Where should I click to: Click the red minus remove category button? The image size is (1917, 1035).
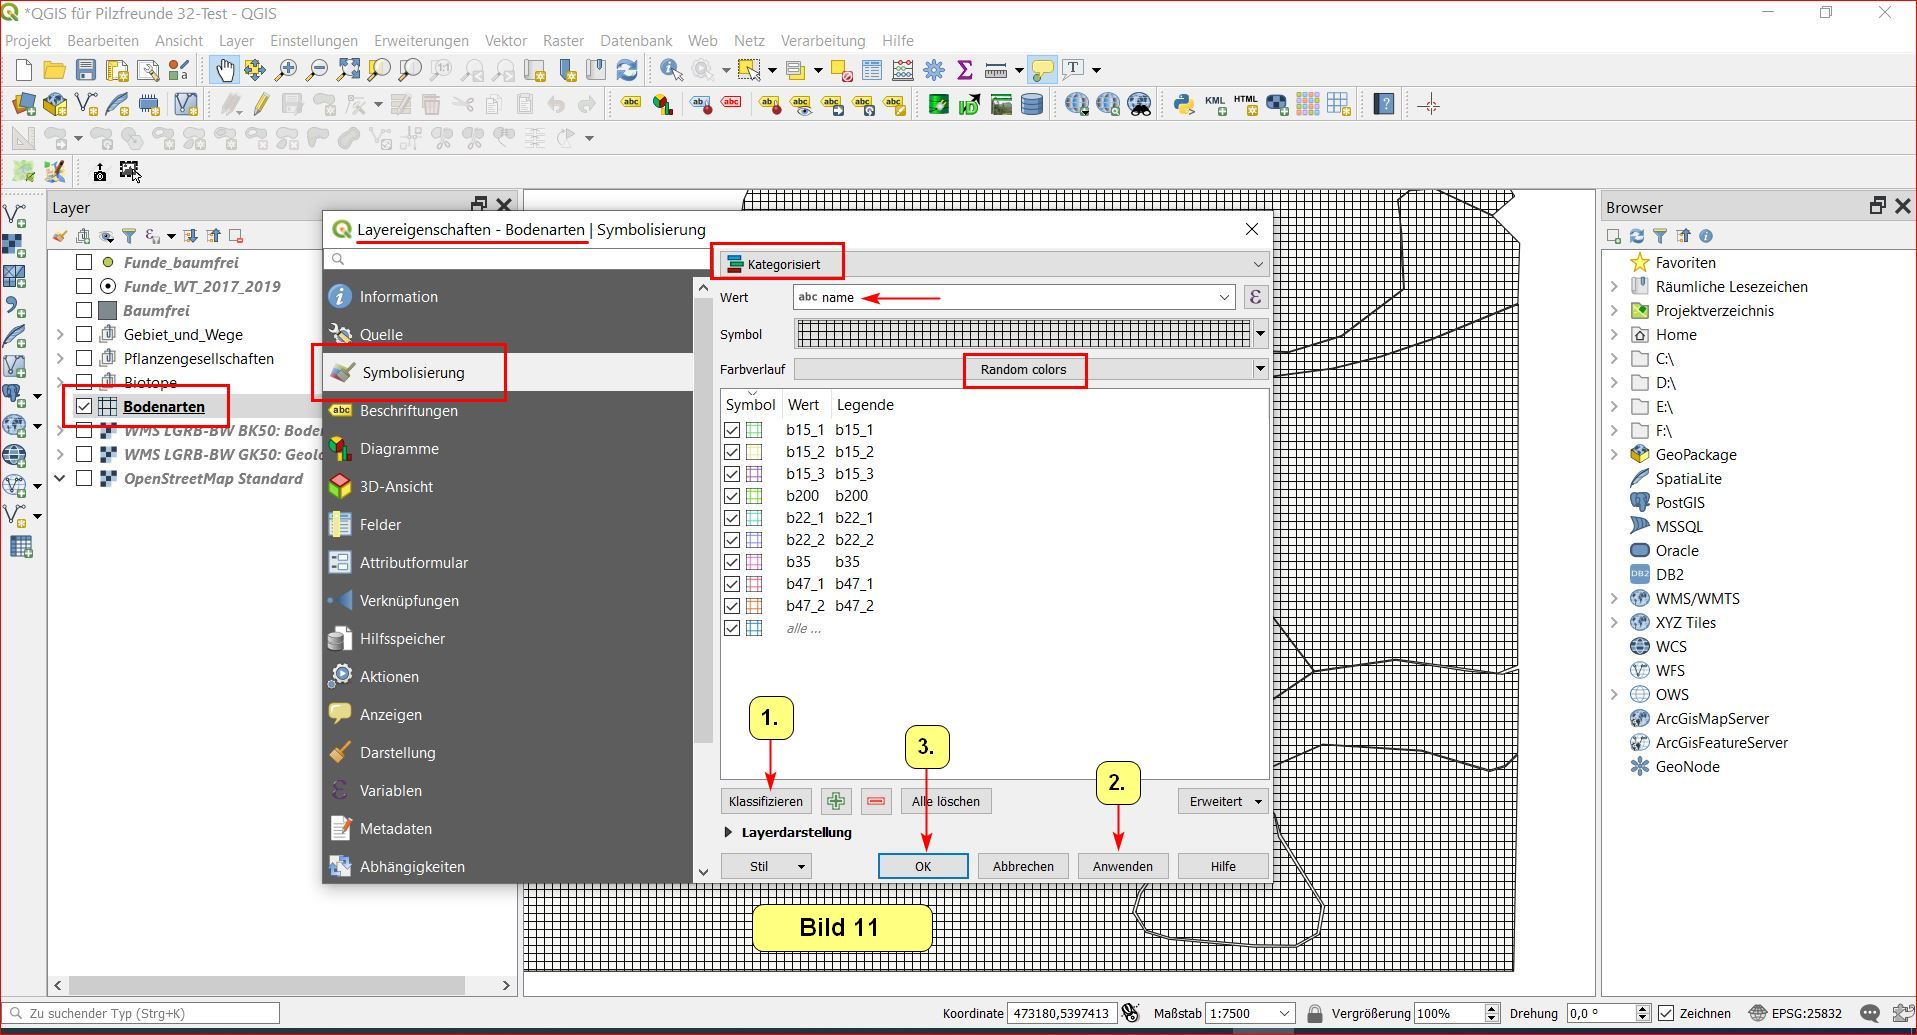click(x=876, y=801)
